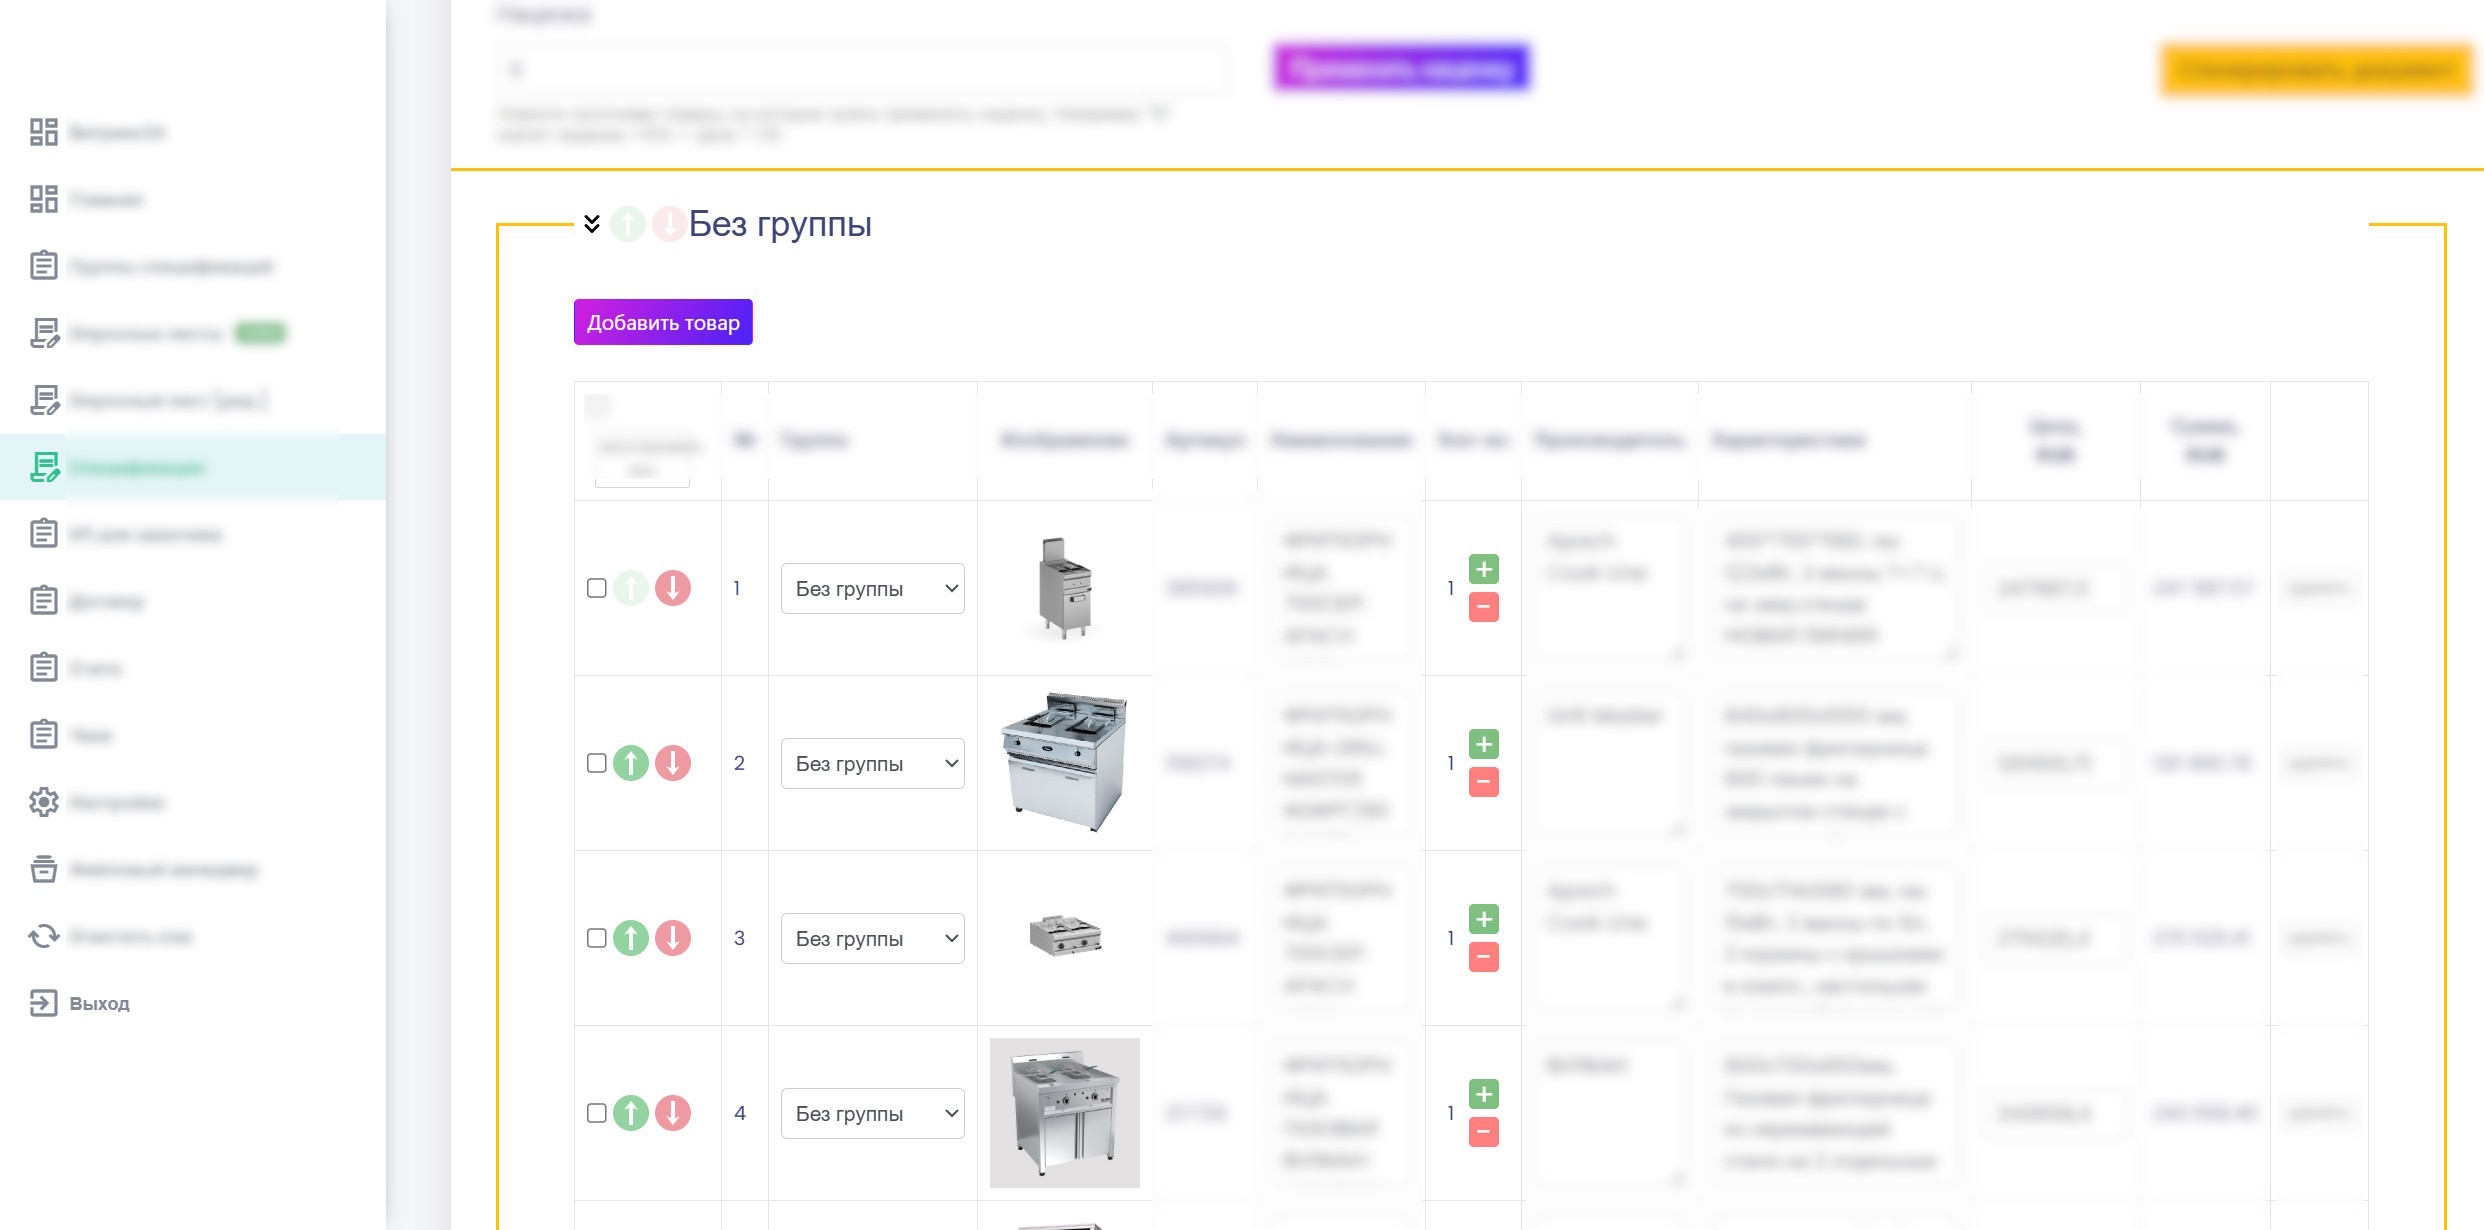The width and height of the screenshot is (2484, 1230).
Task: Click the "Добавить товар" button
Action: coord(663,322)
